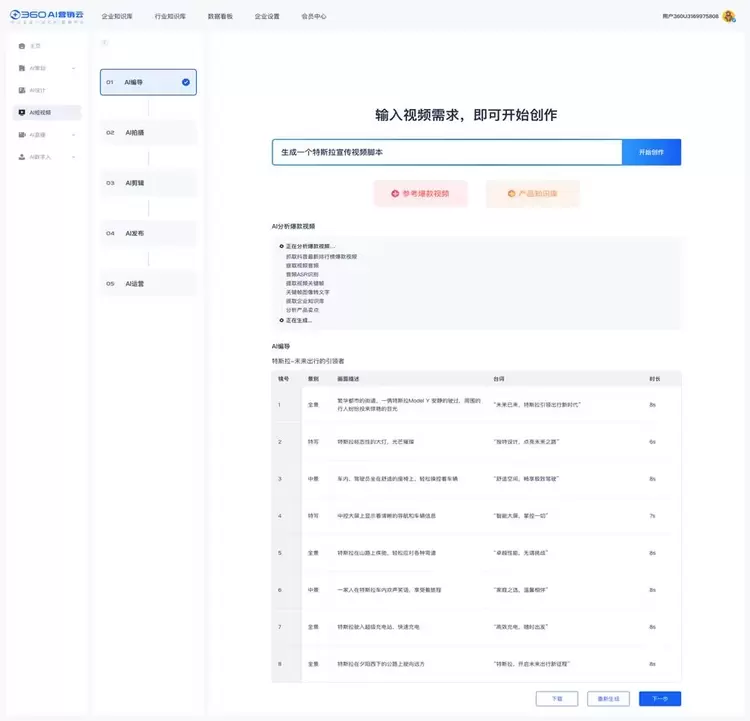Viewport: 750px width, 721px height.
Task: Select step 03 AI剪辑 in workflow
Action: pos(149,183)
